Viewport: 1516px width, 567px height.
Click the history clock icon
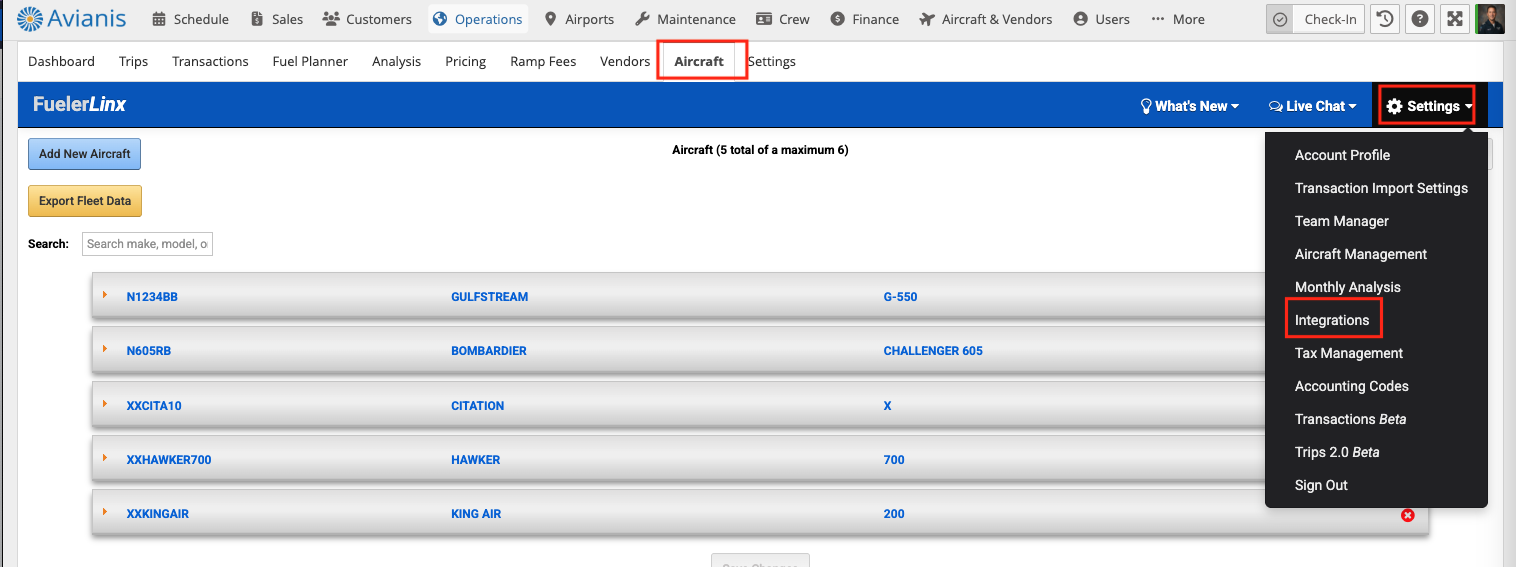[x=1384, y=19]
